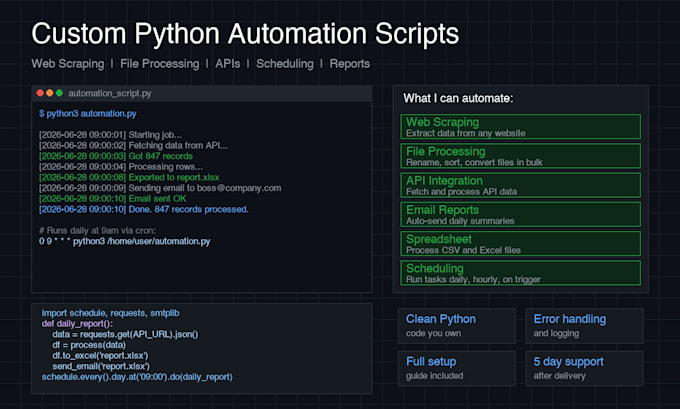The width and height of the screenshot is (680, 409).
Task: Click the green maximize dot in terminal header
Action: (x=59, y=93)
